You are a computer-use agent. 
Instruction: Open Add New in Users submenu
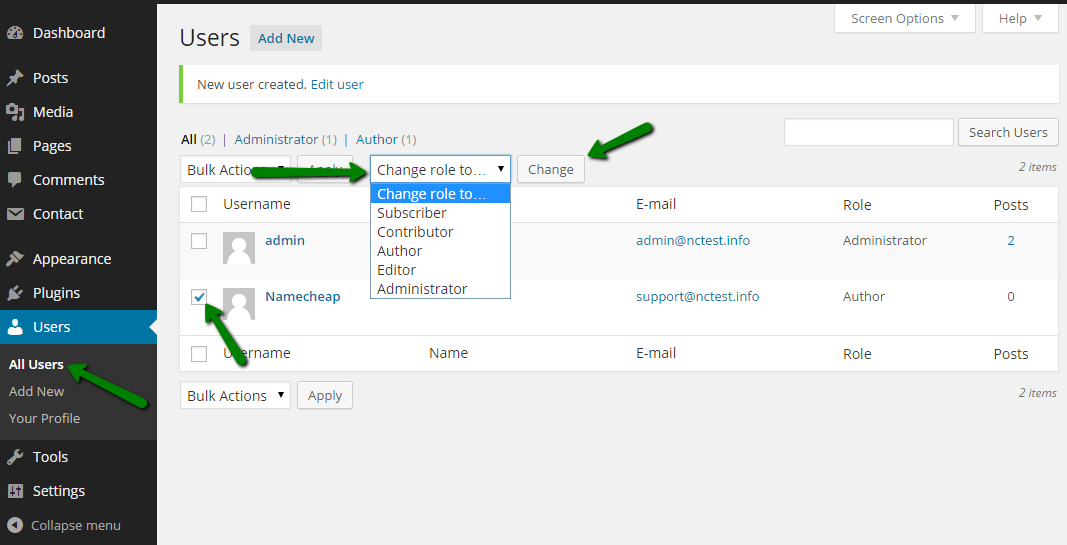click(37, 392)
